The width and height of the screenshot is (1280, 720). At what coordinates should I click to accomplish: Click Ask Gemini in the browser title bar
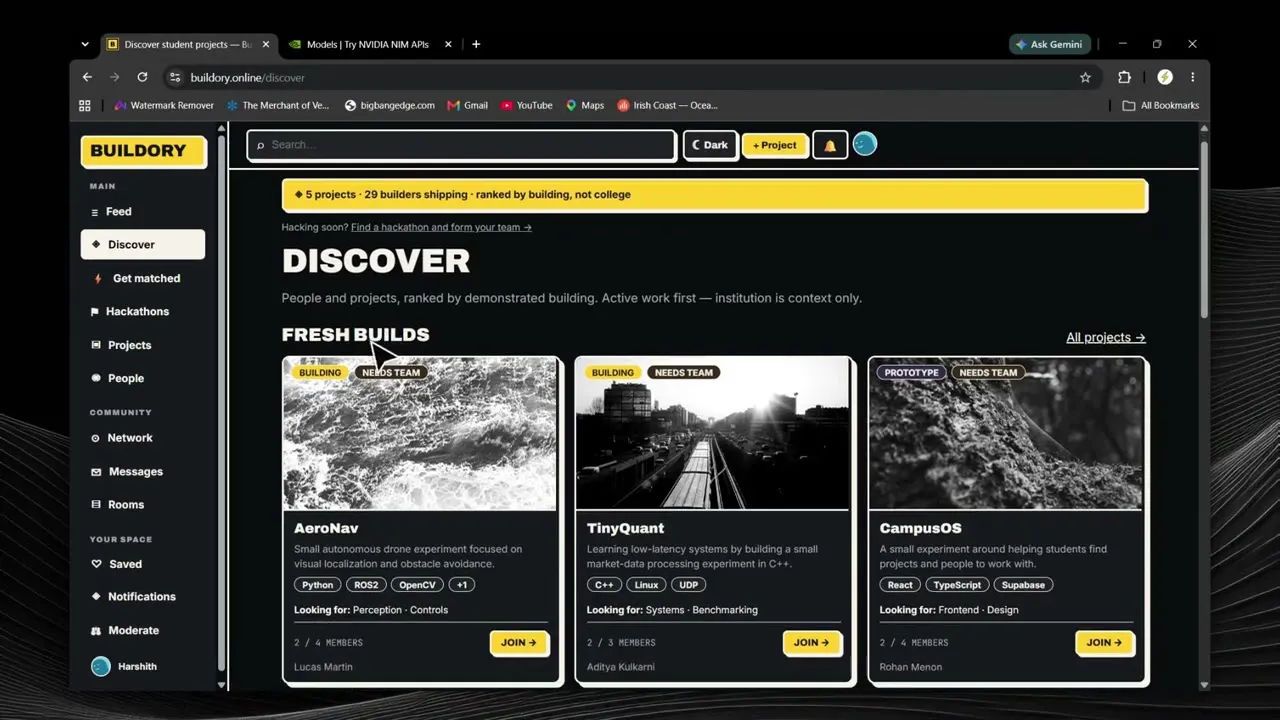tap(1048, 44)
